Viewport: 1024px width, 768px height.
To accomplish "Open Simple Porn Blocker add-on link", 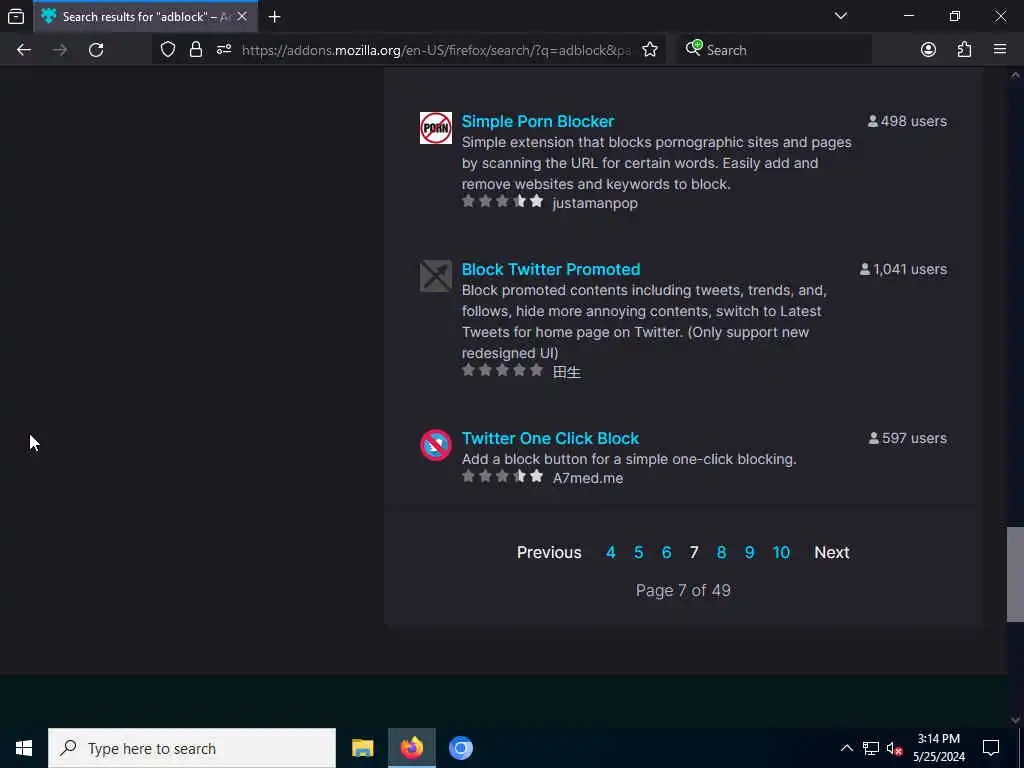I will [x=537, y=121].
